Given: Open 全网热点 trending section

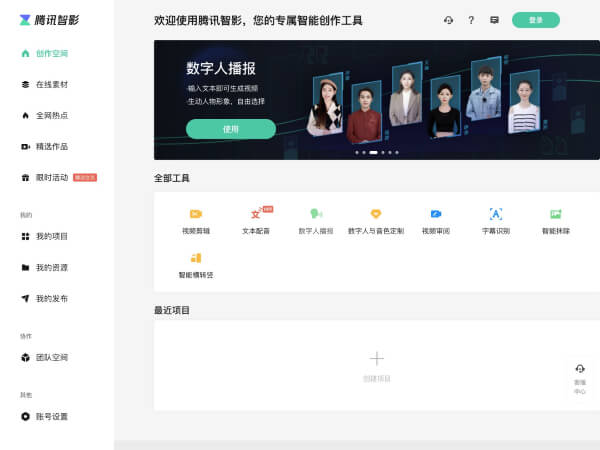Looking at the screenshot, I should (51, 115).
